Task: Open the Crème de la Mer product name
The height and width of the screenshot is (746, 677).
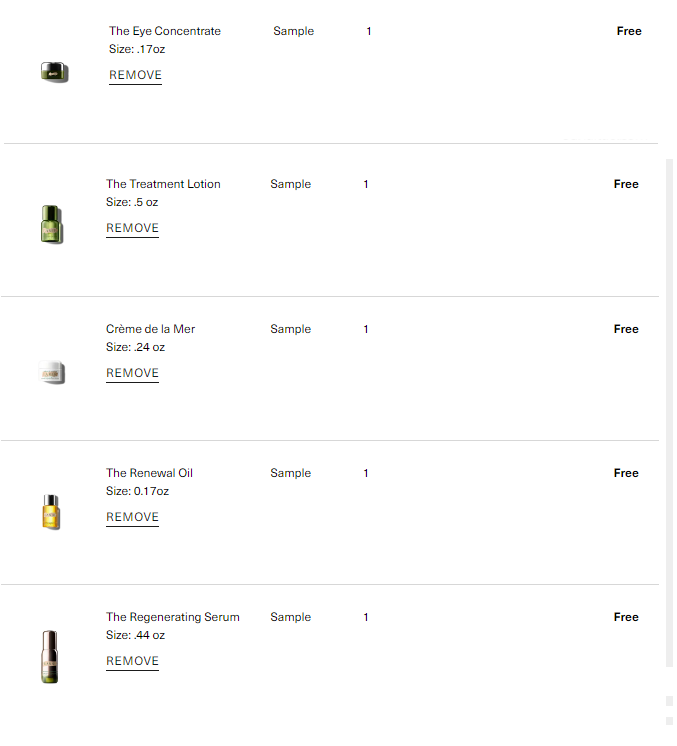Action: click(x=150, y=329)
